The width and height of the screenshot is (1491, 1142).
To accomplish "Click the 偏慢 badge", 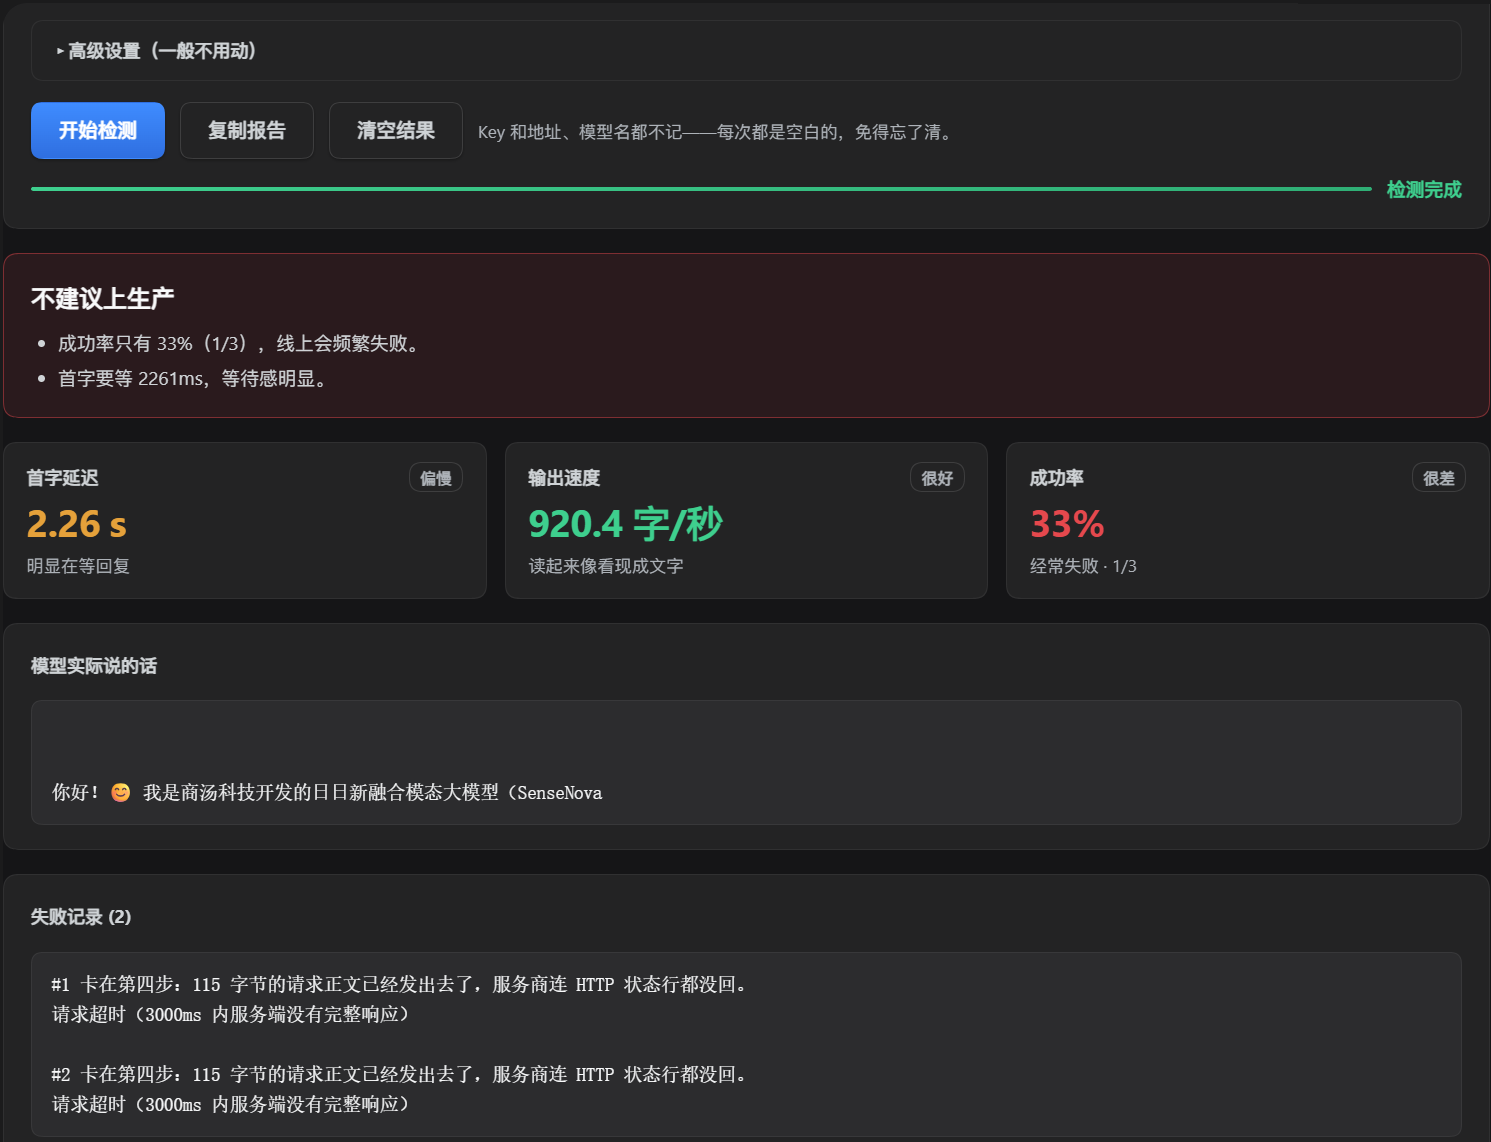I will pyautogui.click(x=436, y=478).
